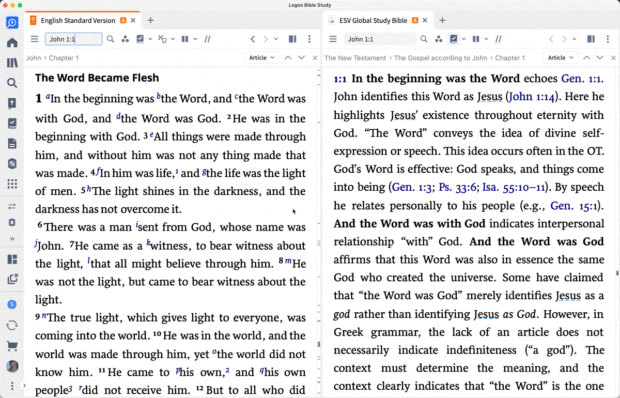Click the swap arrows icon in sidebar

(12, 206)
